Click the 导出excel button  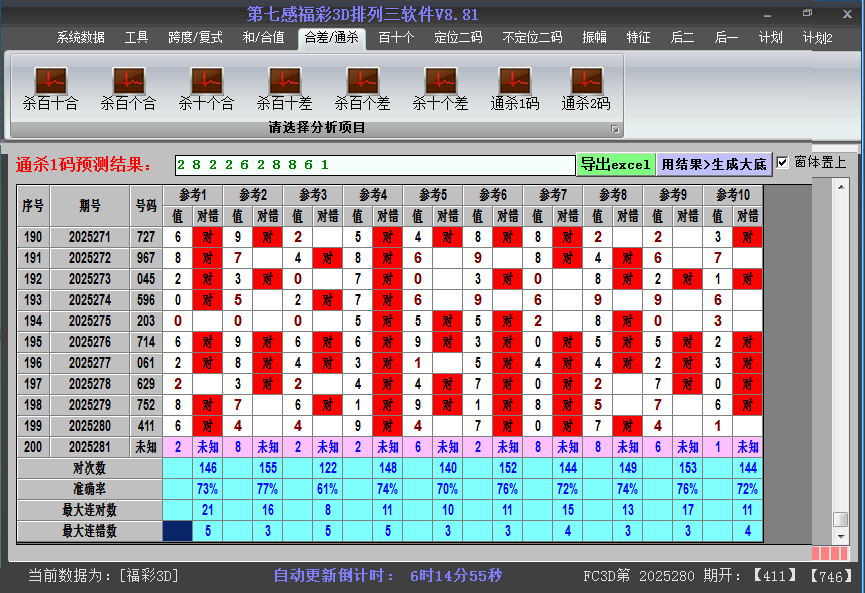click(x=616, y=162)
